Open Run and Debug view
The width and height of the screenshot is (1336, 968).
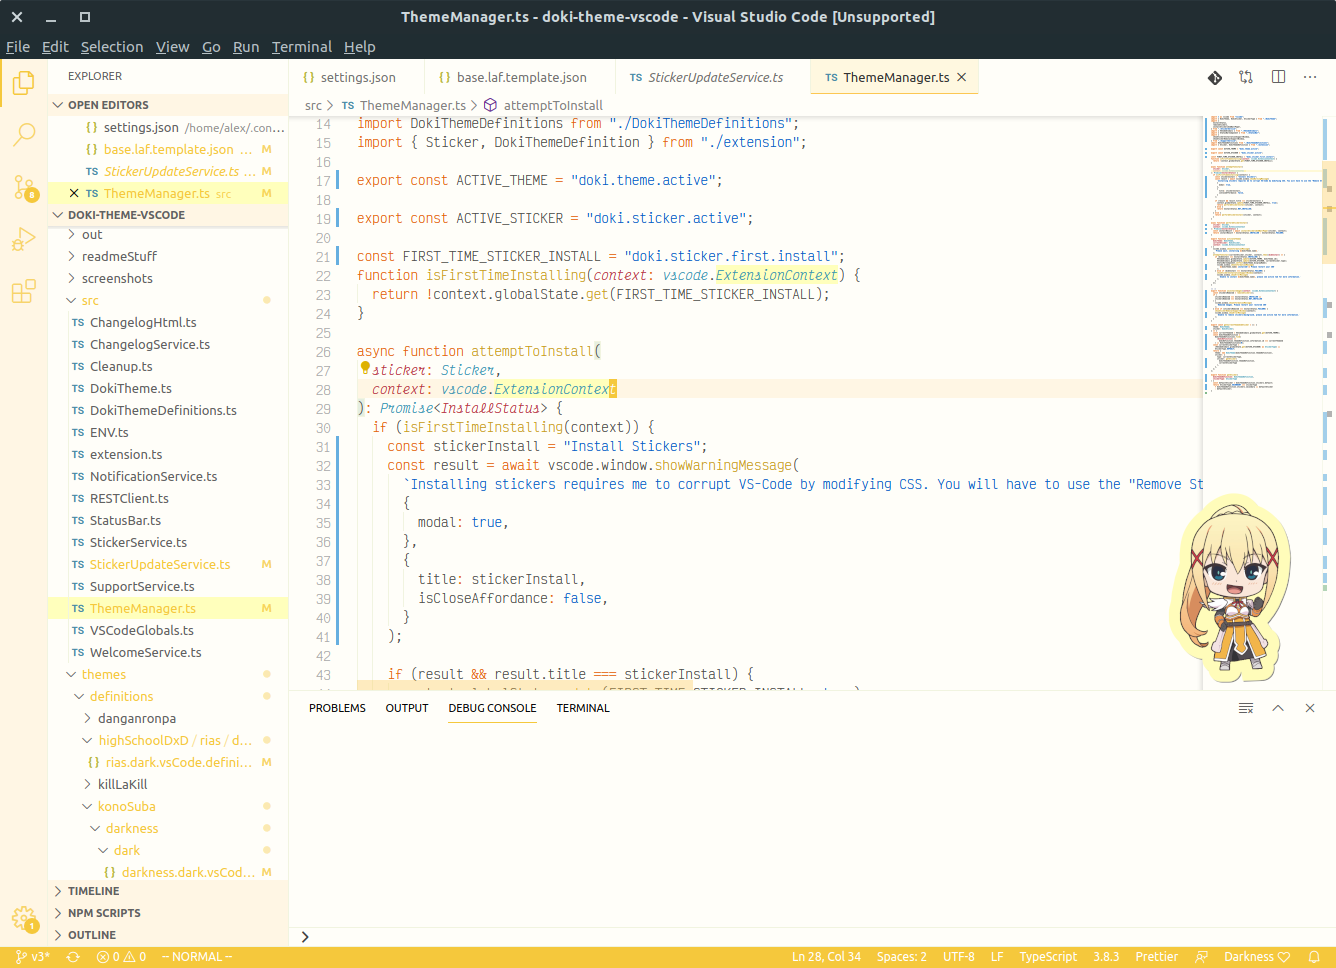24,240
